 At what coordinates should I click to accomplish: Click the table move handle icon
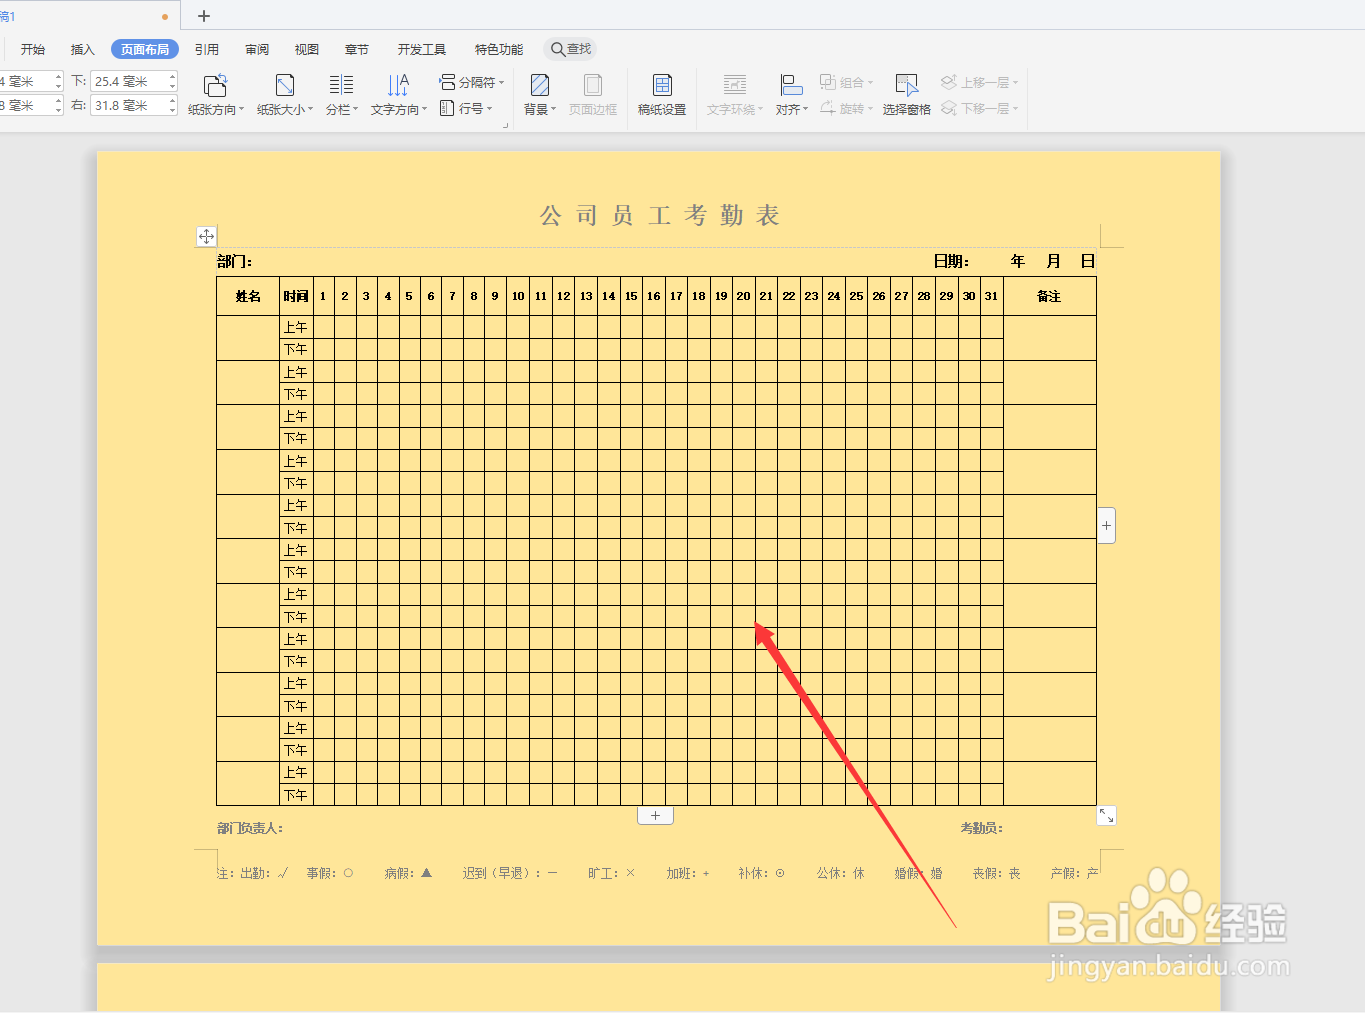pos(206,237)
